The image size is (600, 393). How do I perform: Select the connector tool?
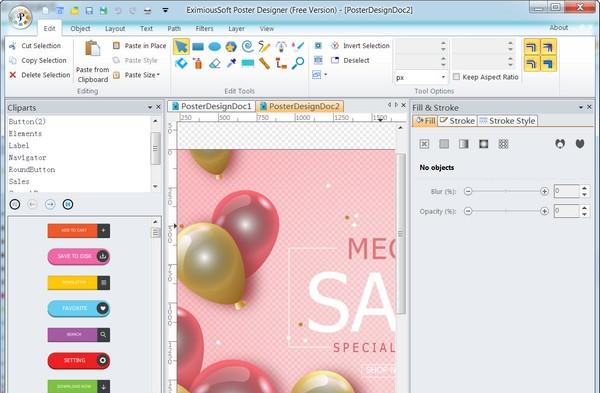pos(281,63)
